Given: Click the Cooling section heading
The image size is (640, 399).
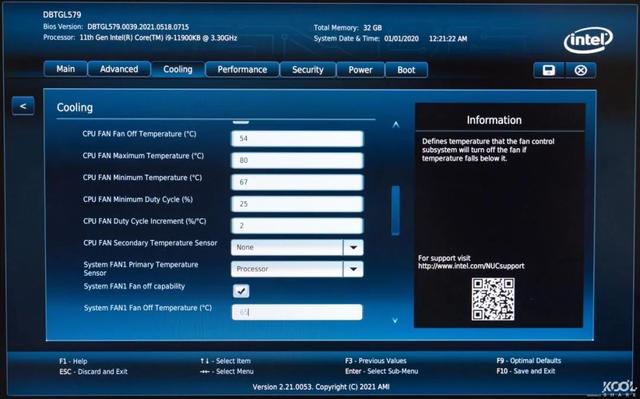Looking at the screenshot, I should click(75, 107).
